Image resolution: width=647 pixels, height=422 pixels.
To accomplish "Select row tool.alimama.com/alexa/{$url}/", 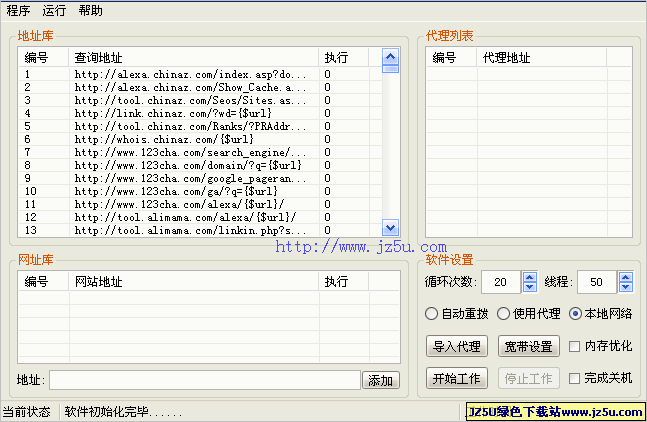I will point(200,217).
